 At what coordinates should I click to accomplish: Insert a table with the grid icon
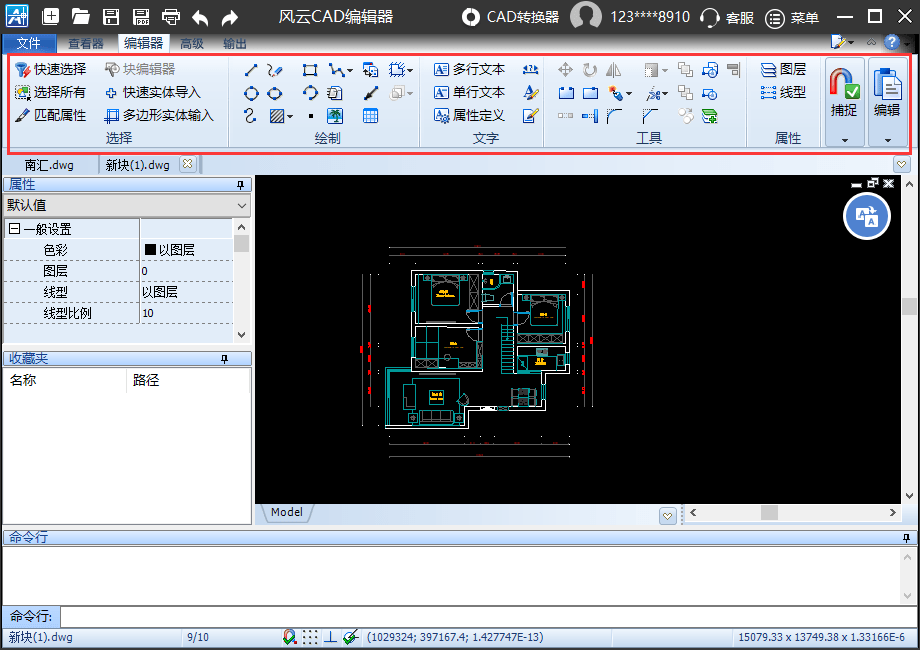pos(370,116)
